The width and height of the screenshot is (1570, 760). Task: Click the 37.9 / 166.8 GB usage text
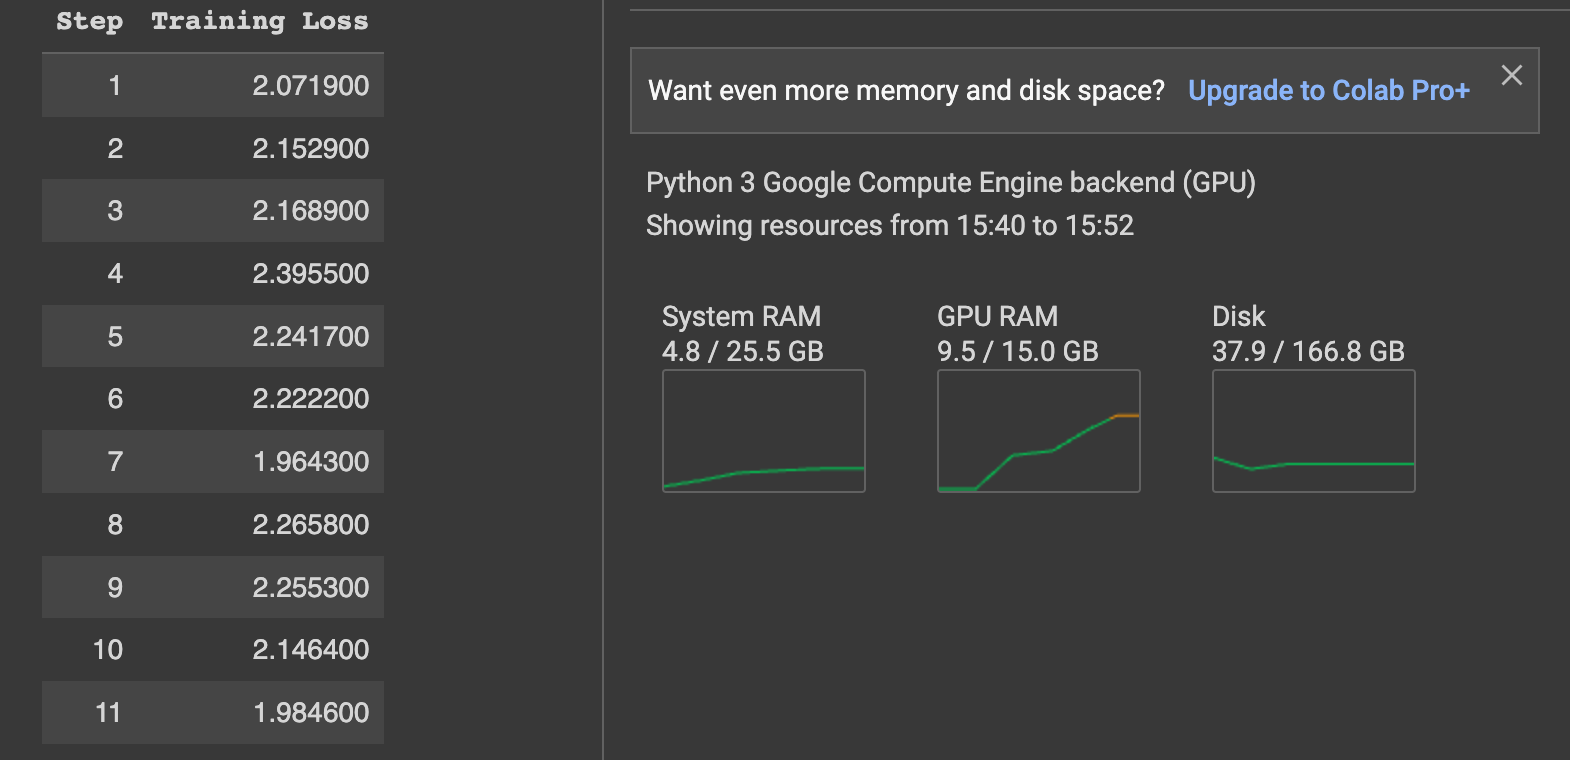(1308, 352)
